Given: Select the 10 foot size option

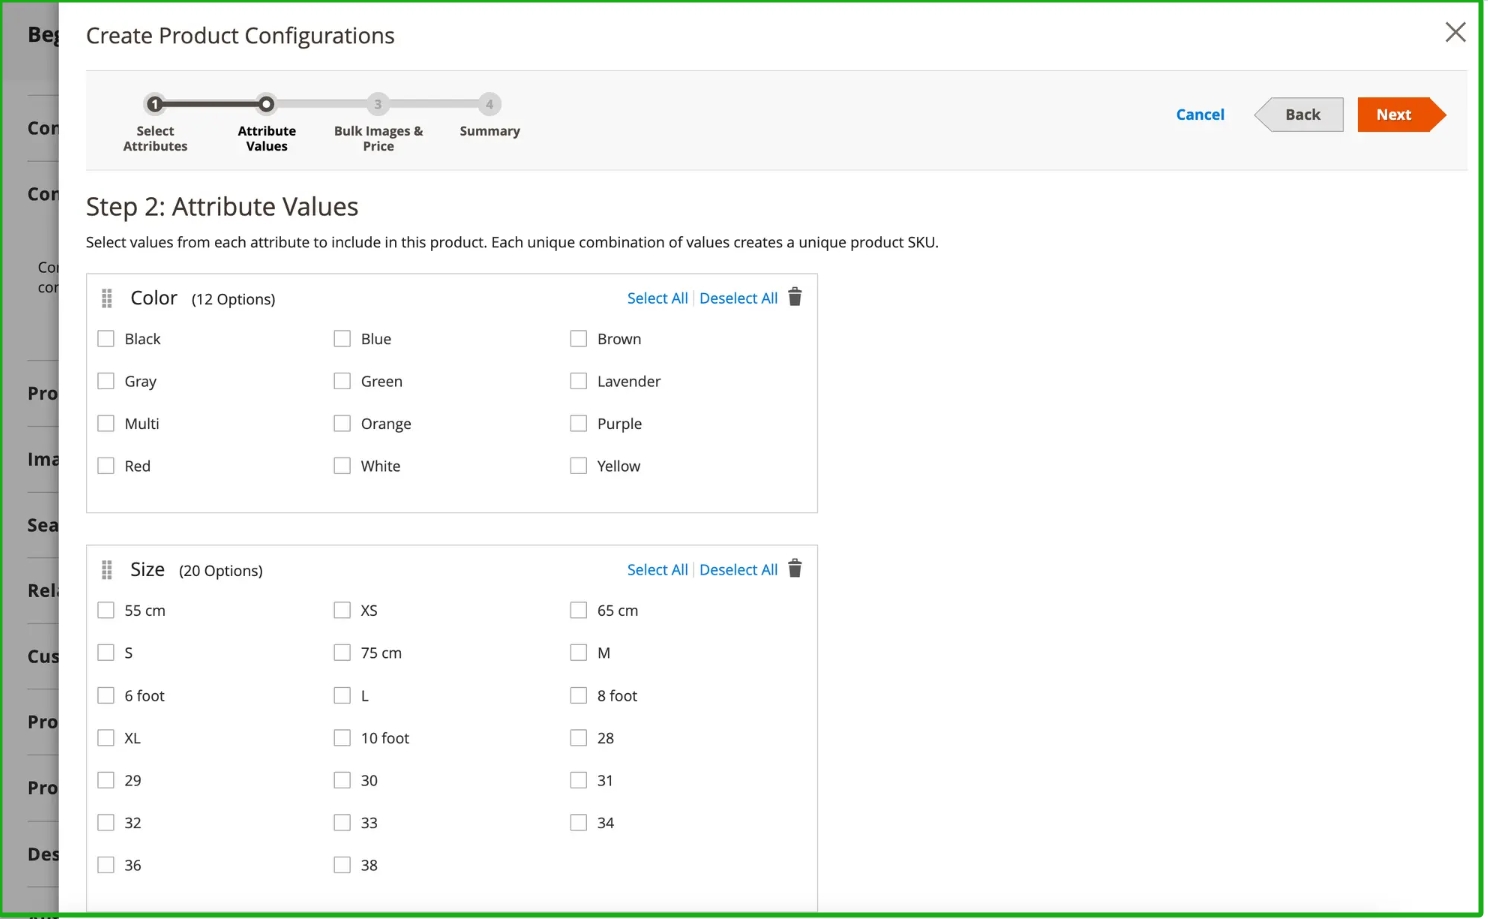Looking at the screenshot, I should click(x=342, y=738).
